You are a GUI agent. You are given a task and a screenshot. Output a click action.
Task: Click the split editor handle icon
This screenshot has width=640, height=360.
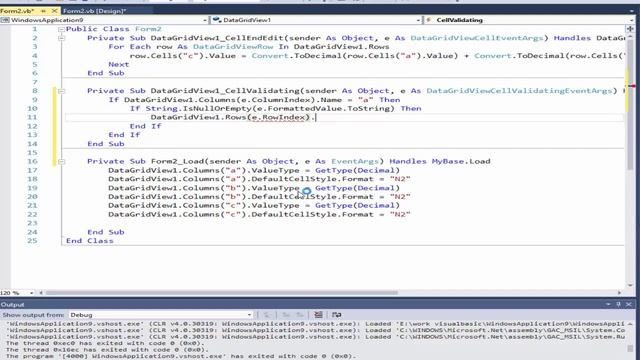pyautogui.click(x=630, y=29)
